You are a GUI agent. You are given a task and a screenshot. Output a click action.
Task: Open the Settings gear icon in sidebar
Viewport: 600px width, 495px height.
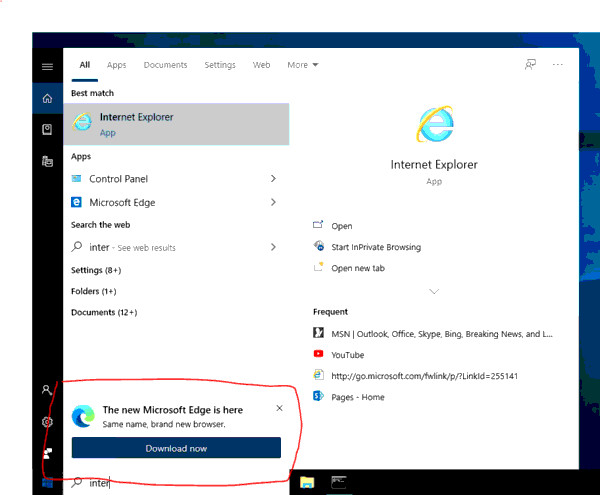tap(47, 422)
